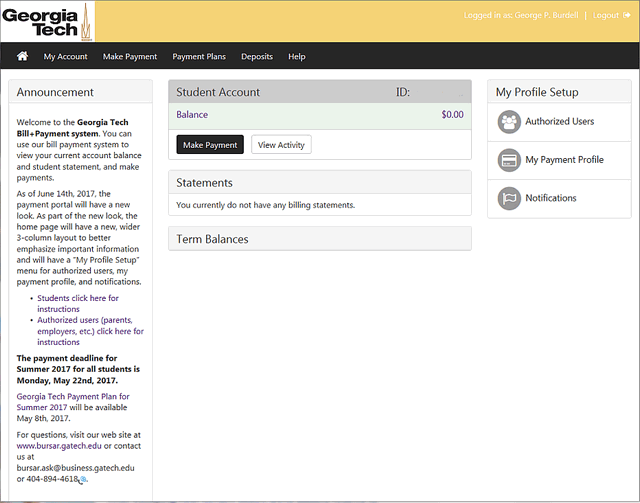Viewport: 640px width, 503px height.
Task: Open the My Account menu
Action: pyautogui.click(x=65, y=56)
